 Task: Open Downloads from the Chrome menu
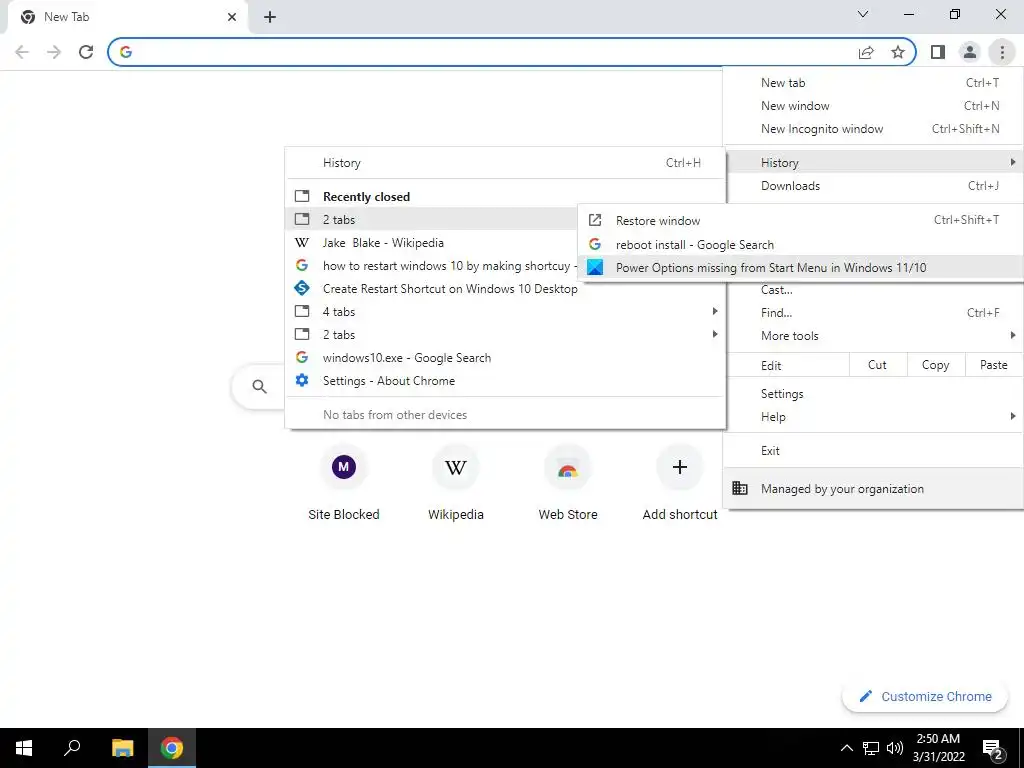[873, 186]
